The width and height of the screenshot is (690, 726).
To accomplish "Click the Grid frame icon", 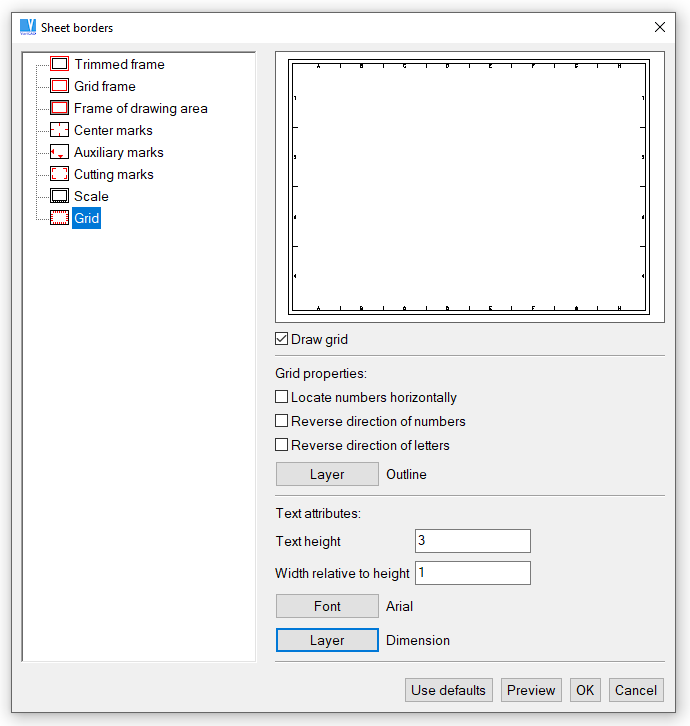I will pos(59,86).
